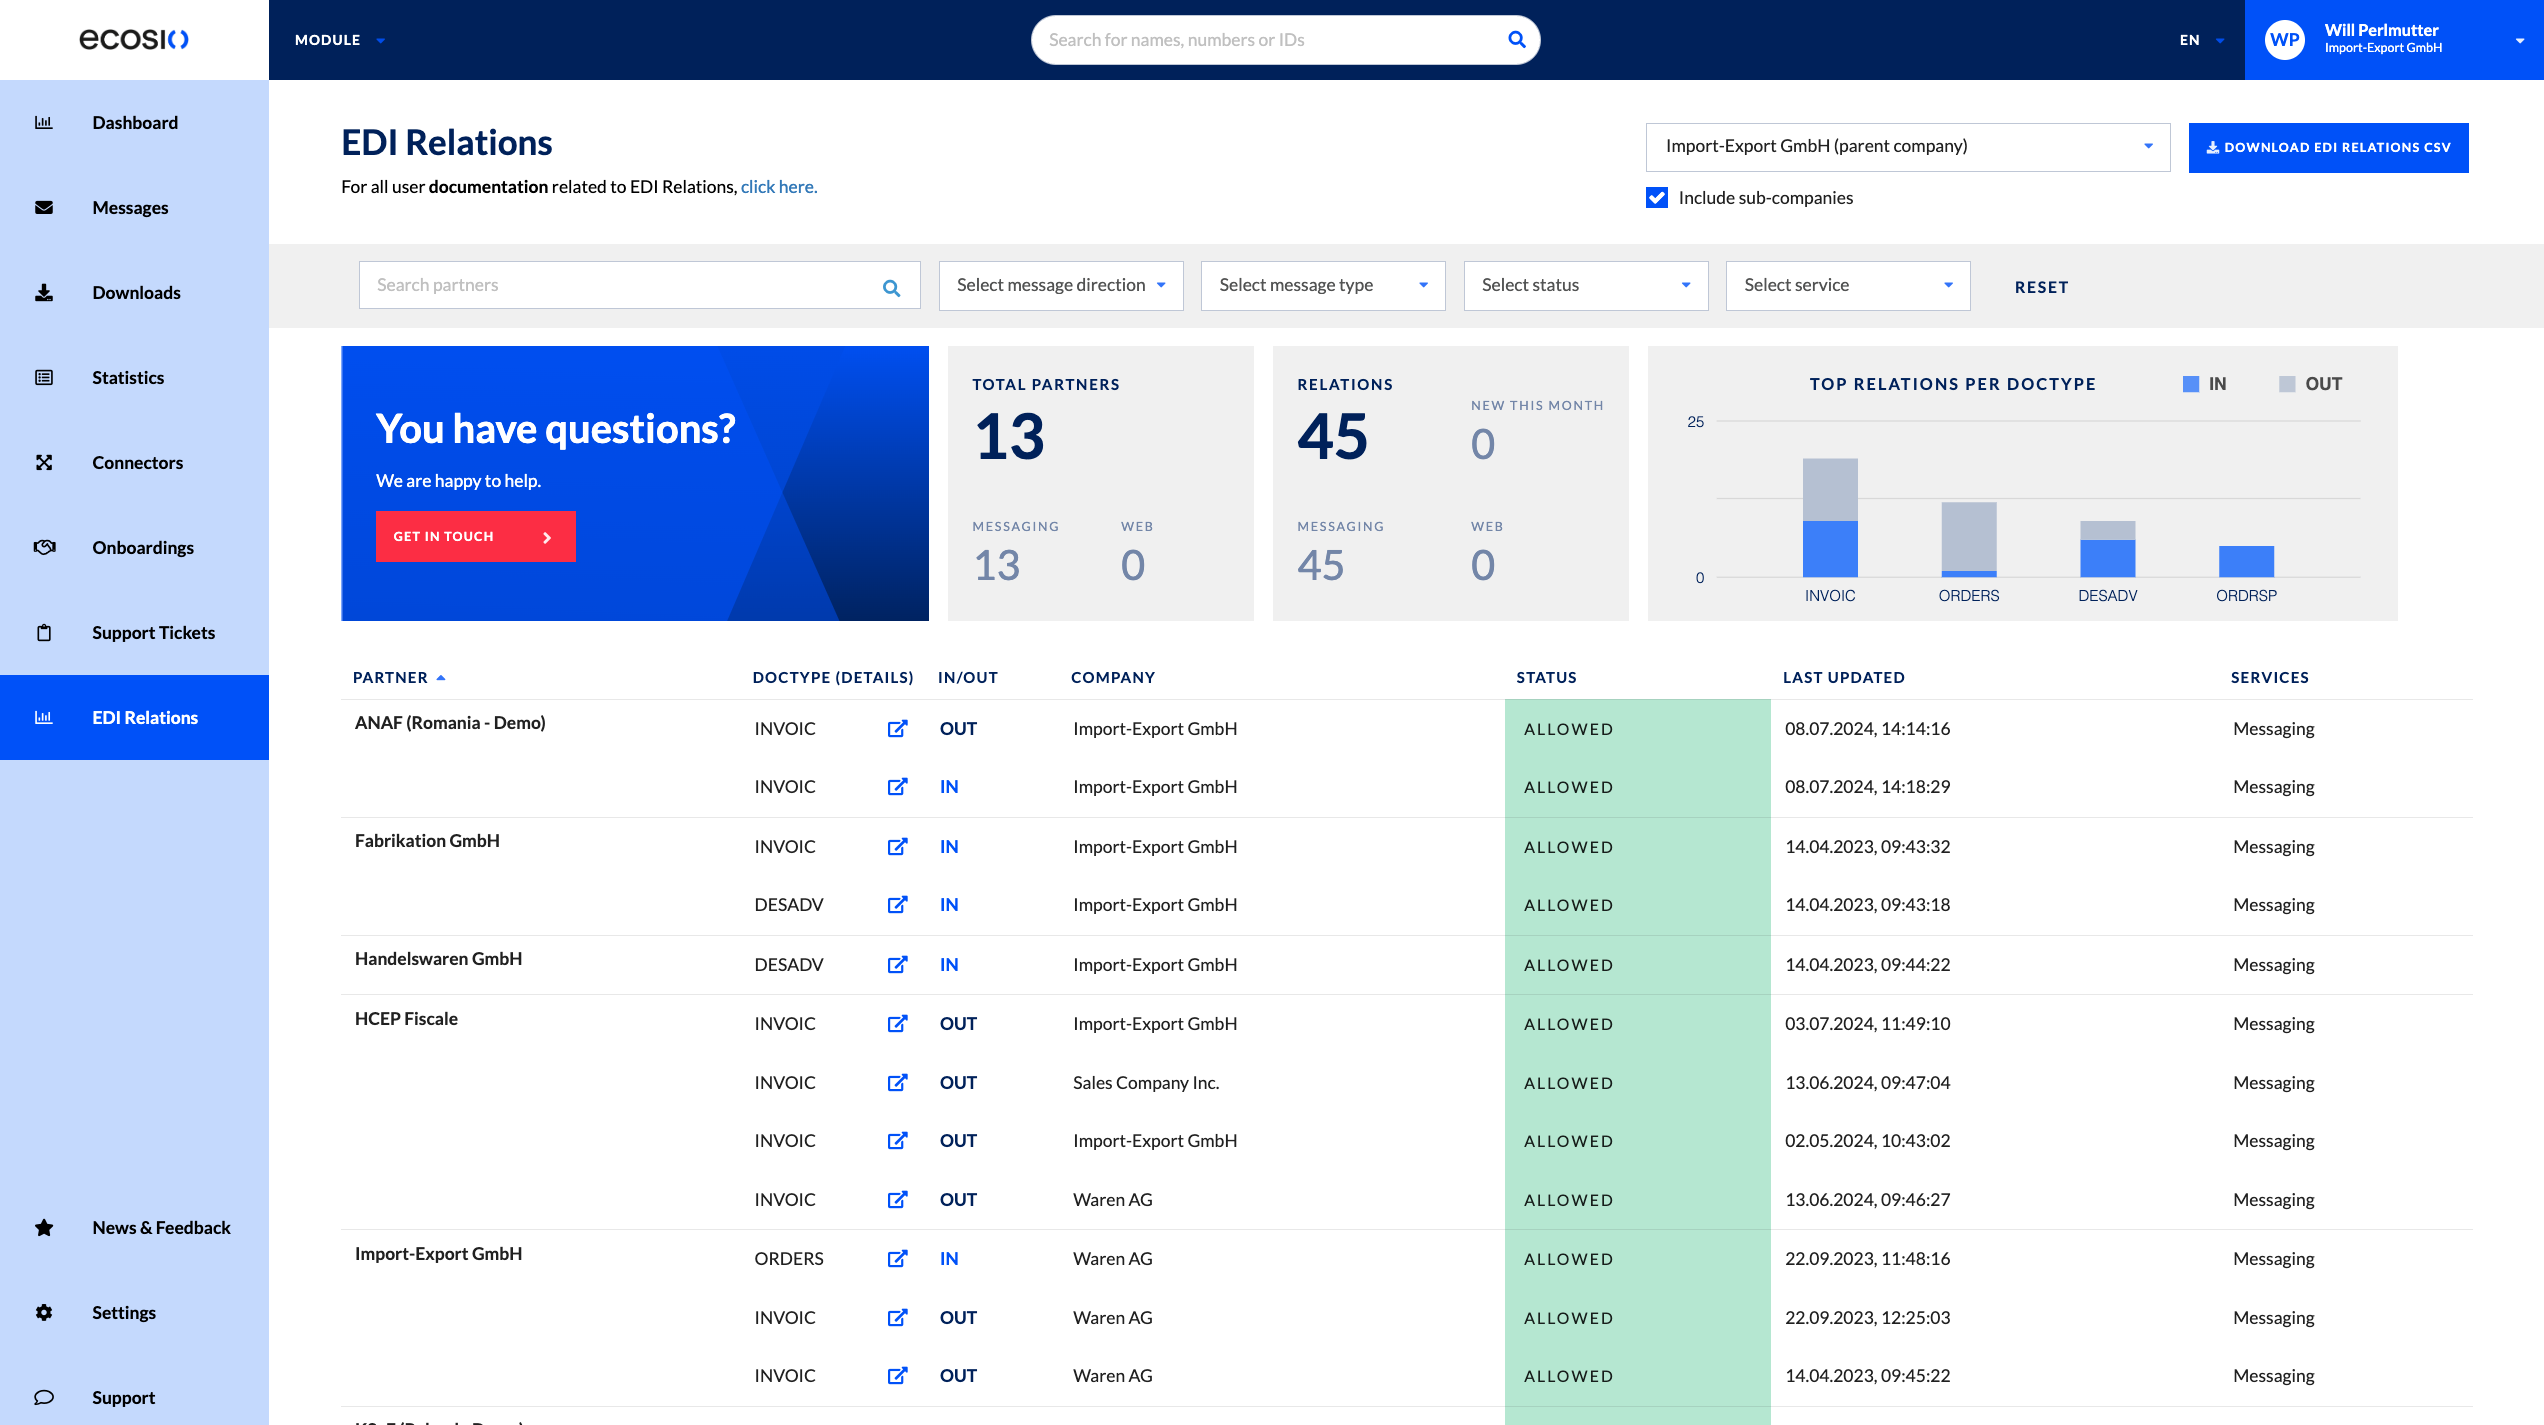Open the MODULE menu
The height and width of the screenshot is (1425, 2544).
click(339, 40)
